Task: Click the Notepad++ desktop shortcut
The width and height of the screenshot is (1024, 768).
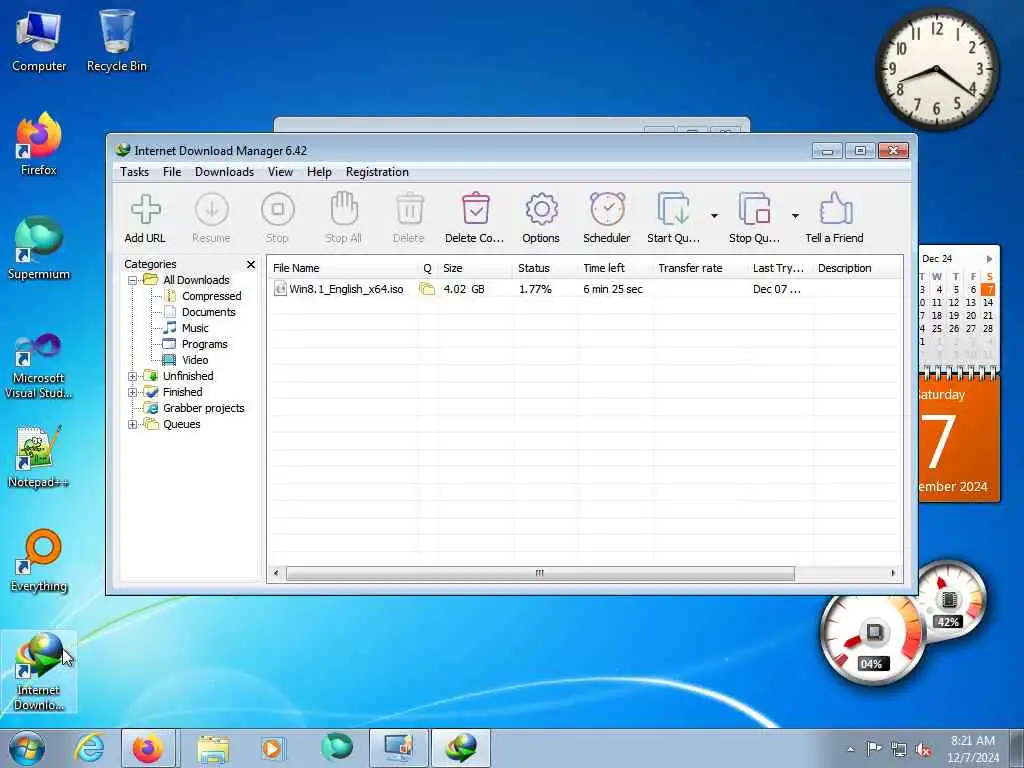Action: coord(39,456)
